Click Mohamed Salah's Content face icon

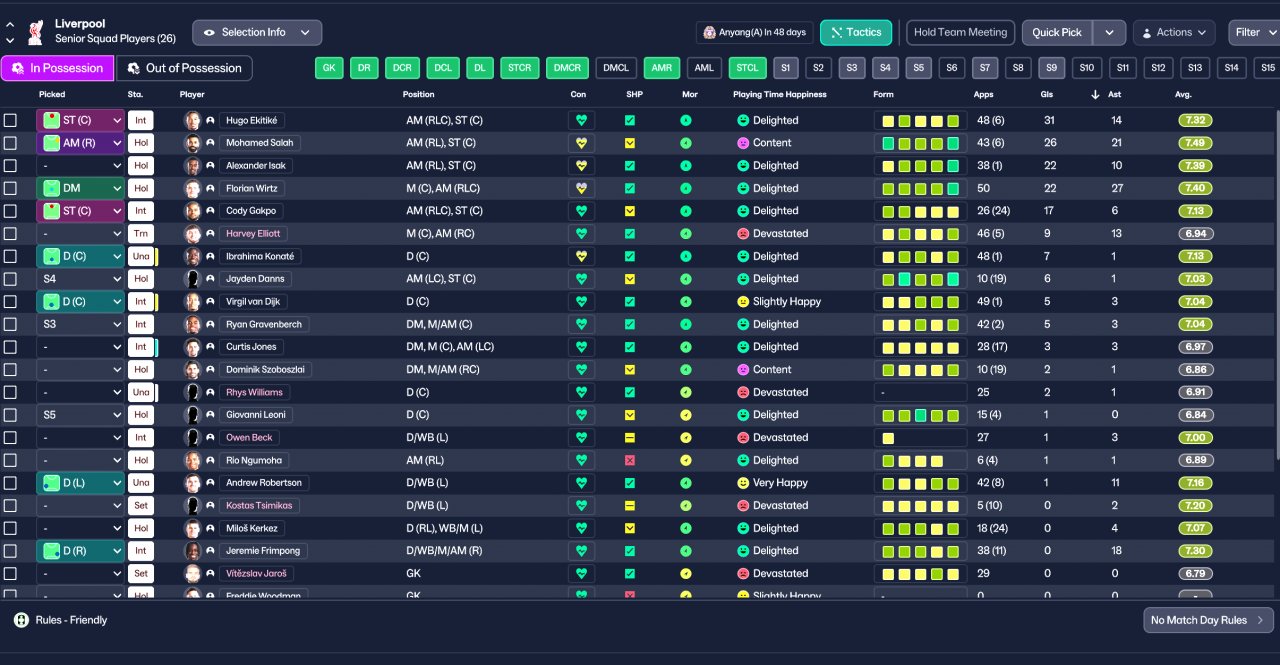(x=743, y=143)
